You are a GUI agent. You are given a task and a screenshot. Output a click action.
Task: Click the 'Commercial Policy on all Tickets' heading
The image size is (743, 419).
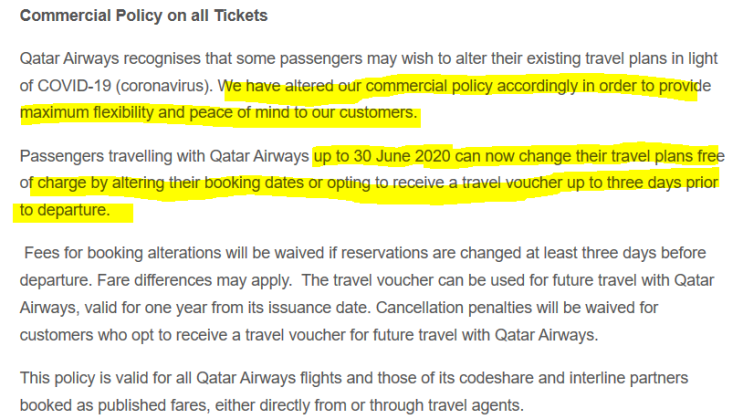click(144, 16)
